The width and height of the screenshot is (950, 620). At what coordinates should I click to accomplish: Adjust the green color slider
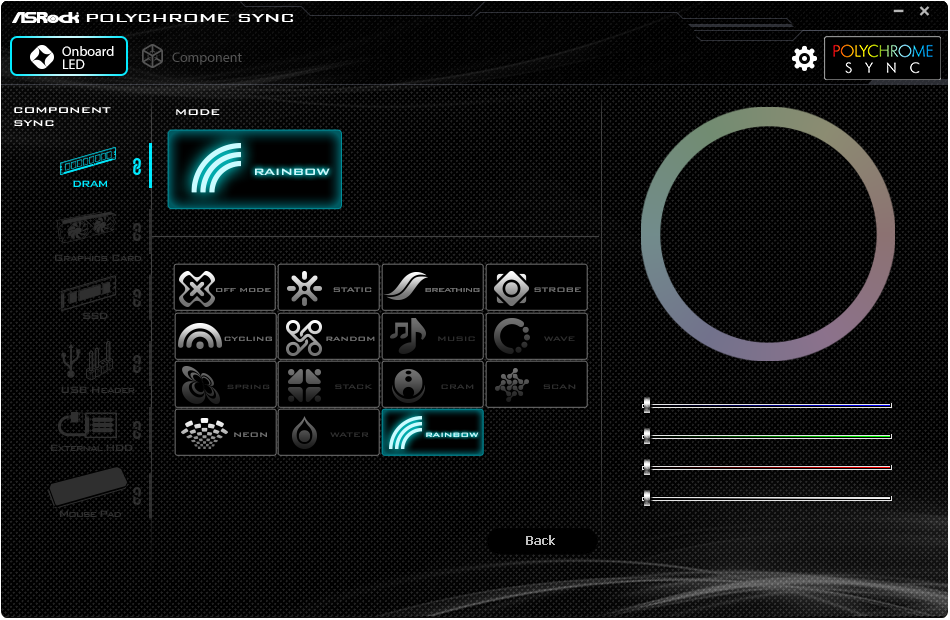[767, 436]
